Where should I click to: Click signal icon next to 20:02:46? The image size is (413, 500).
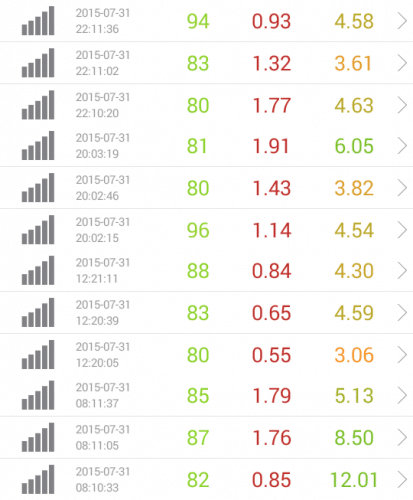pos(38,187)
